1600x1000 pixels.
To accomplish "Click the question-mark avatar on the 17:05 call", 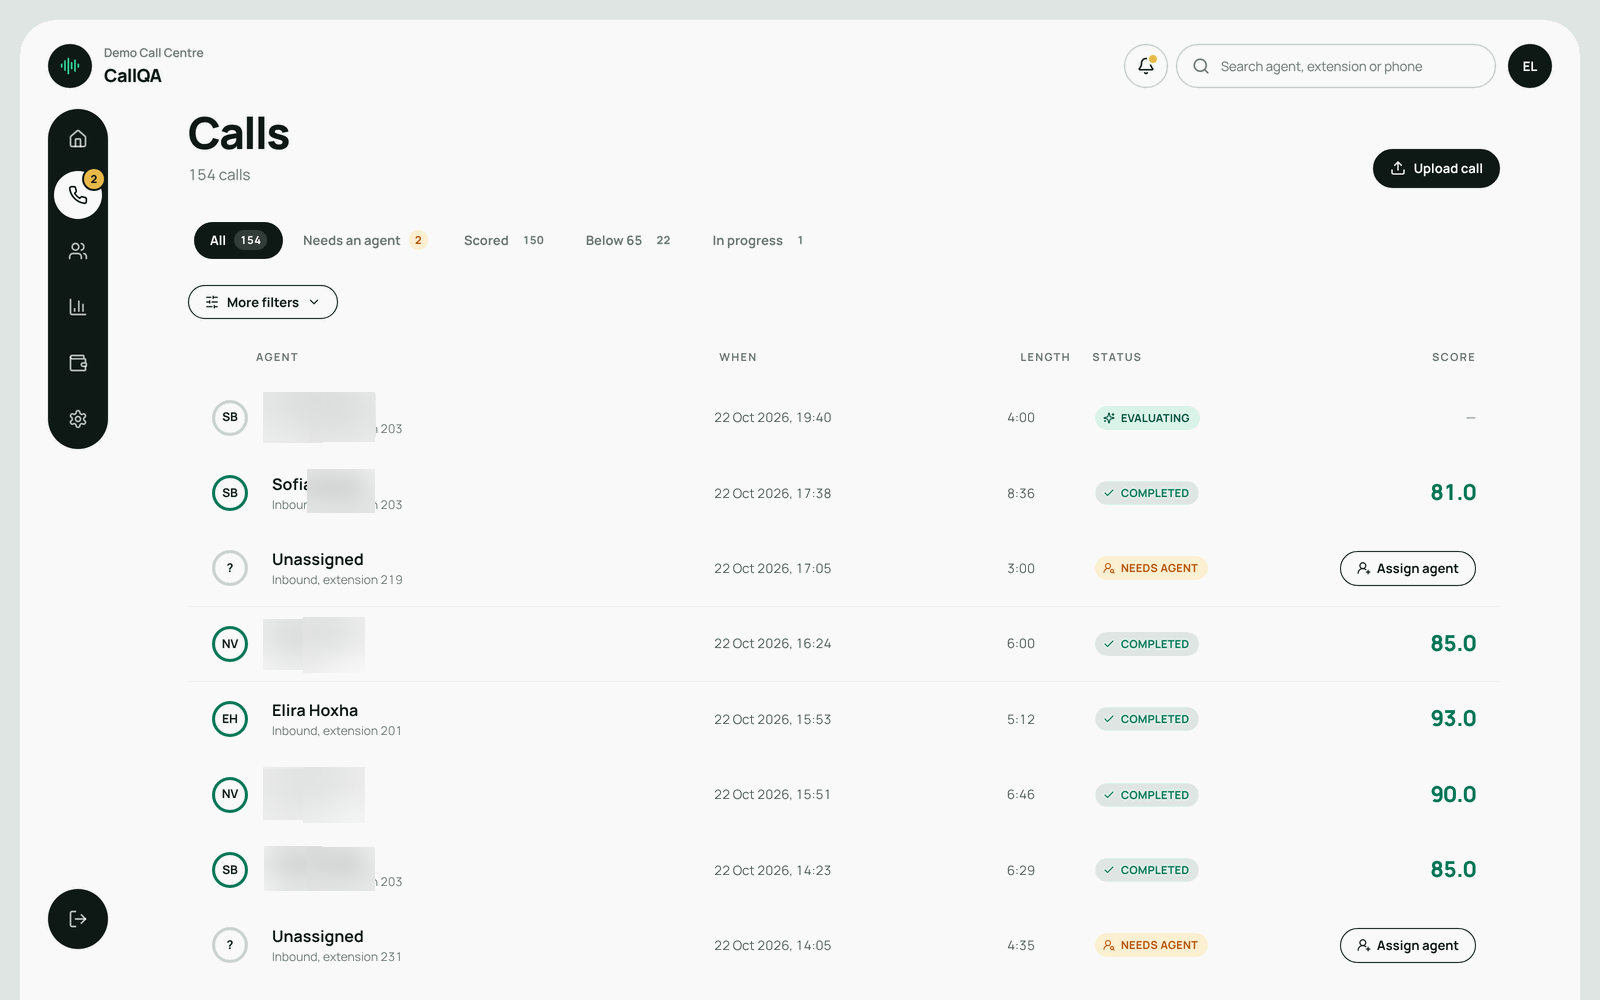I will (230, 568).
